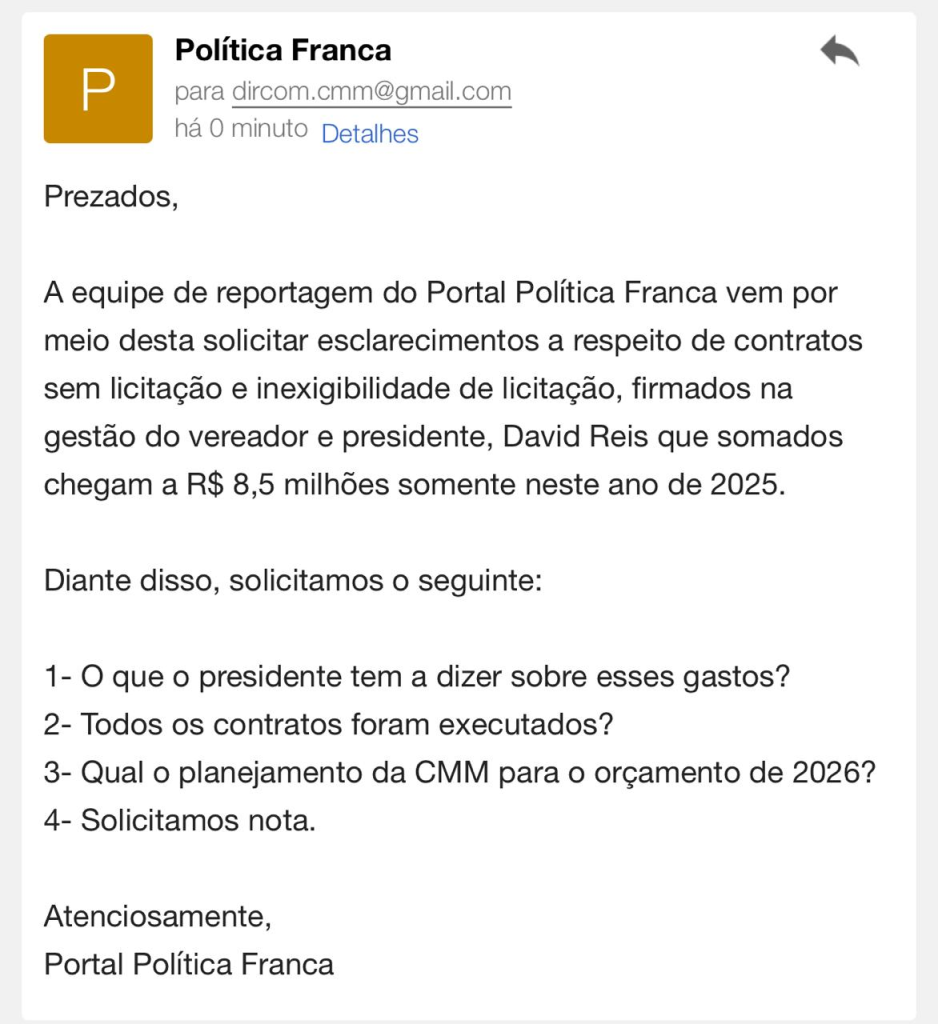Image resolution: width=938 pixels, height=1024 pixels.
Task: Click the line "Diante disso, solicitamos o seguinte:"
Action: (x=292, y=581)
